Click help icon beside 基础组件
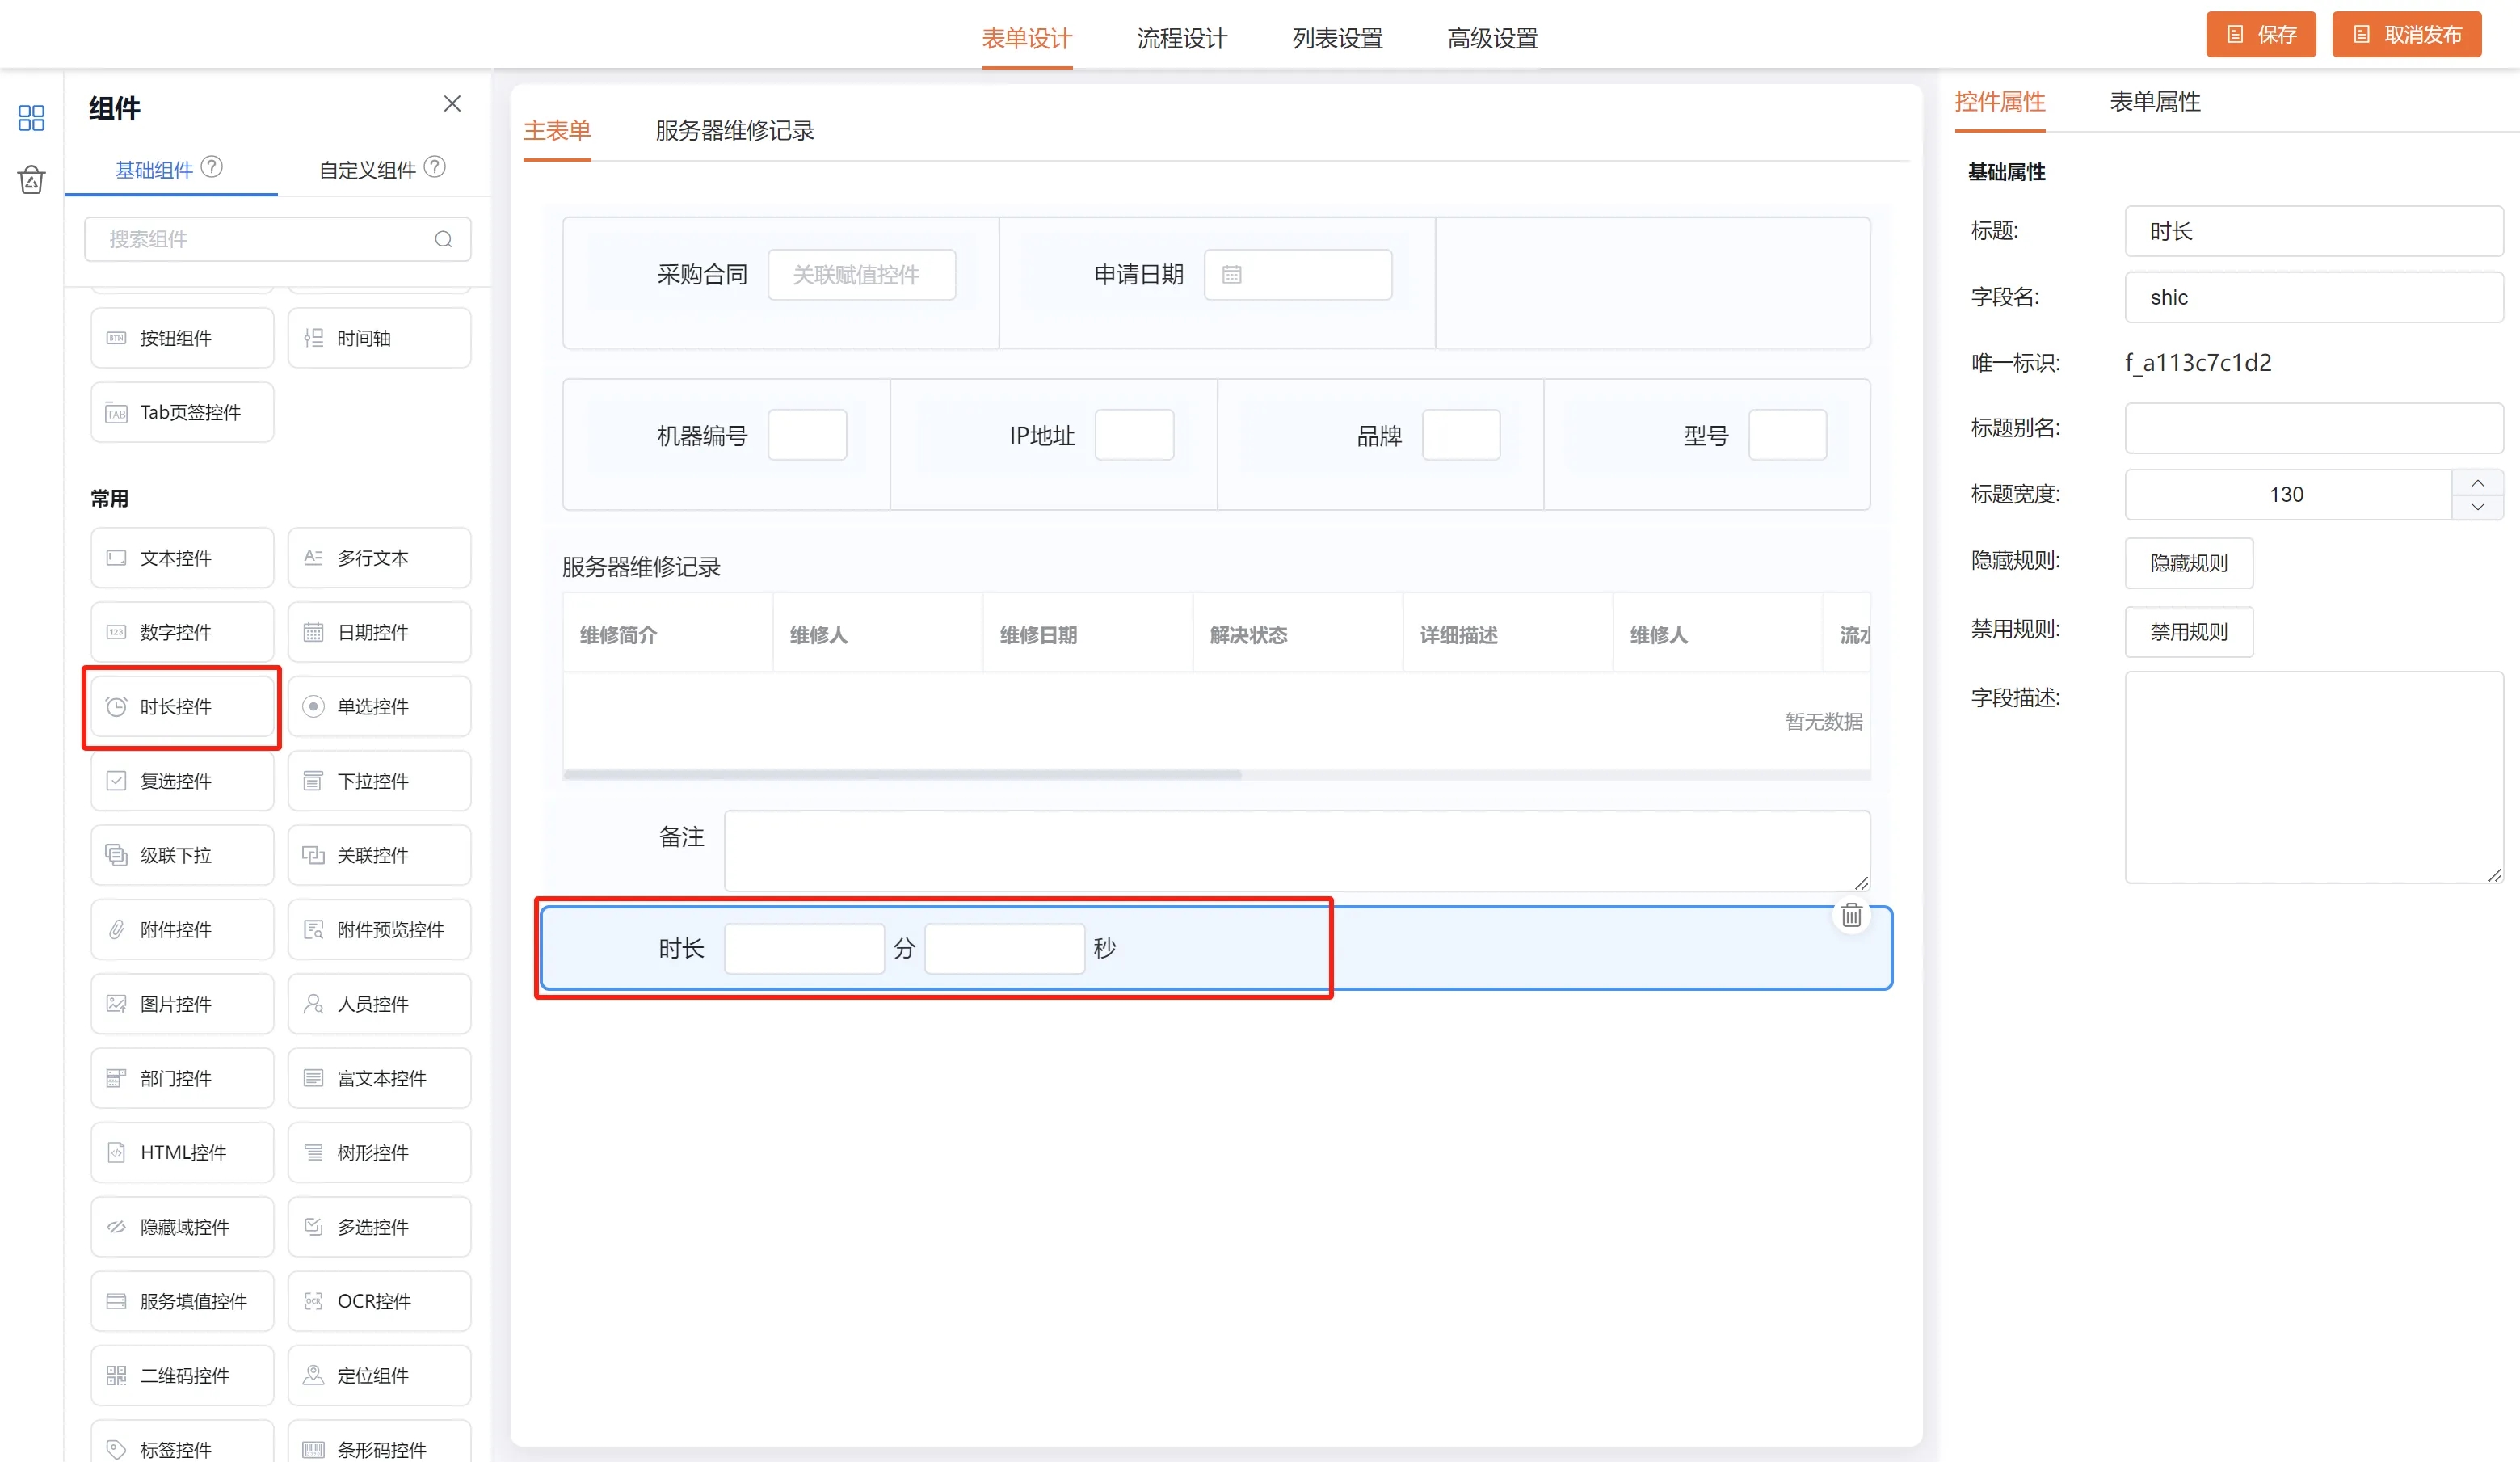The width and height of the screenshot is (2520, 1462). pyautogui.click(x=212, y=167)
